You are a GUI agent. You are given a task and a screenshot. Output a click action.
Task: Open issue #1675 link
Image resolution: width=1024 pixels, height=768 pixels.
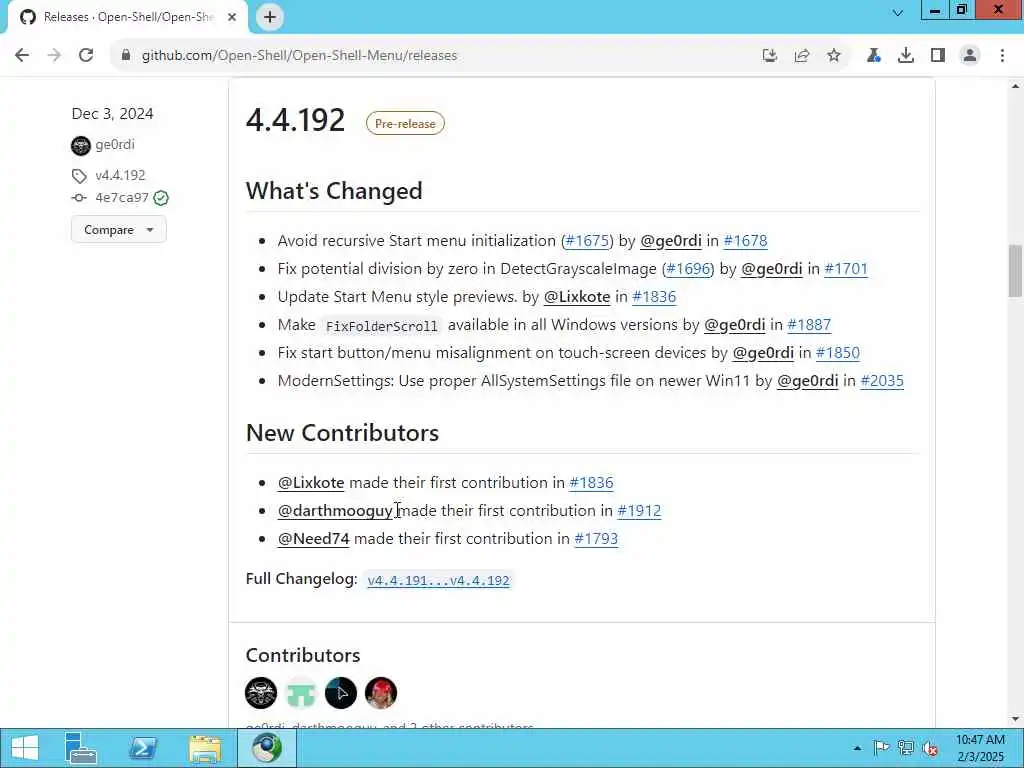(587, 241)
